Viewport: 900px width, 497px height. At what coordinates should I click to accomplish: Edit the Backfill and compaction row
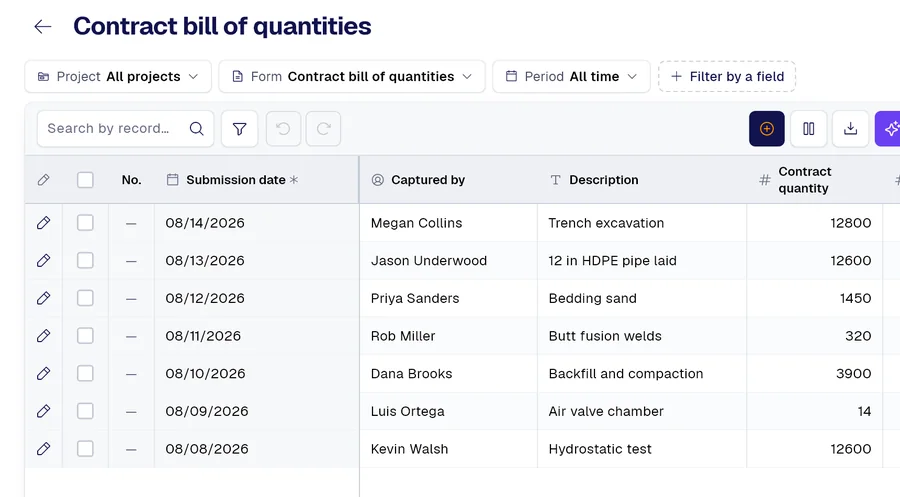pyautogui.click(x=44, y=374)
